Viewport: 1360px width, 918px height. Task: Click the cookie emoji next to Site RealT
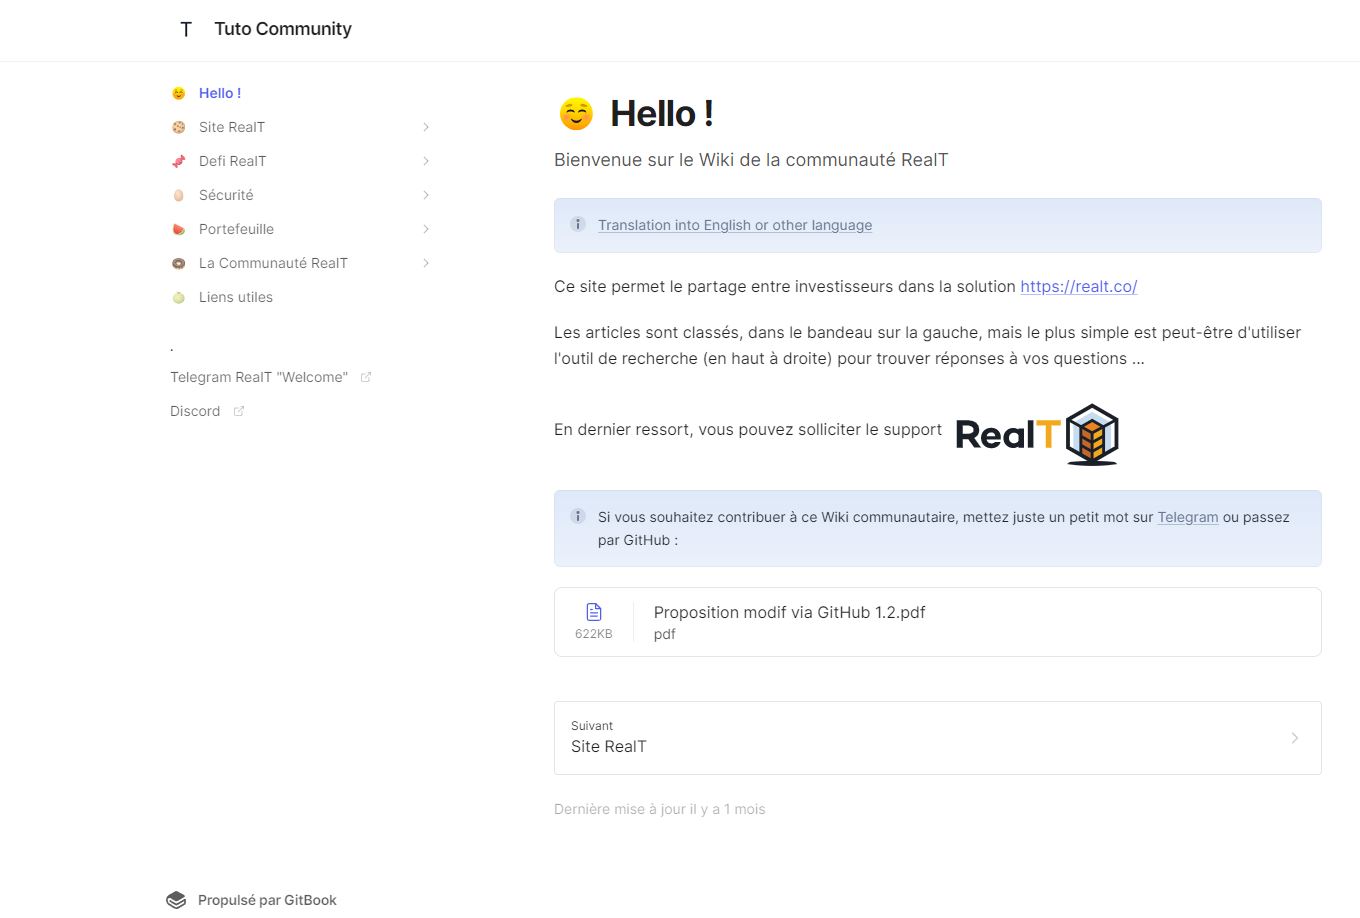click(x=179, y=127)
